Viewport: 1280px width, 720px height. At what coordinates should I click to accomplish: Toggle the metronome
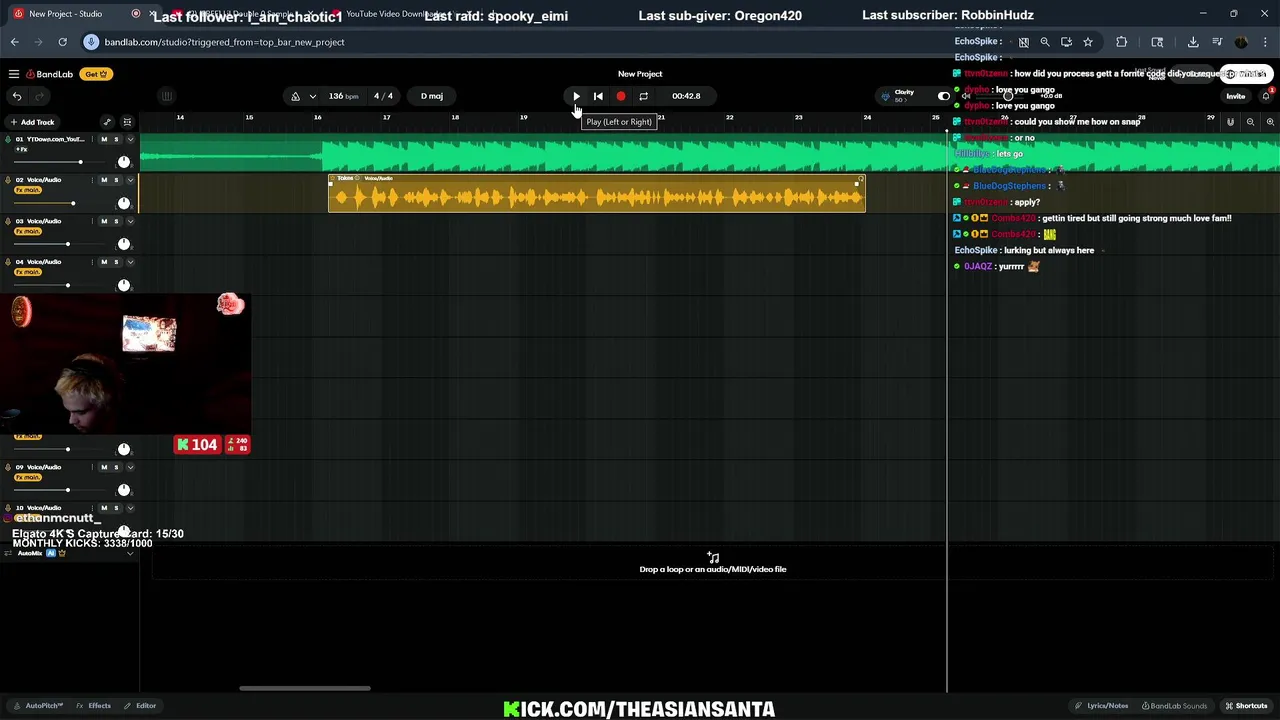point(295,96)
